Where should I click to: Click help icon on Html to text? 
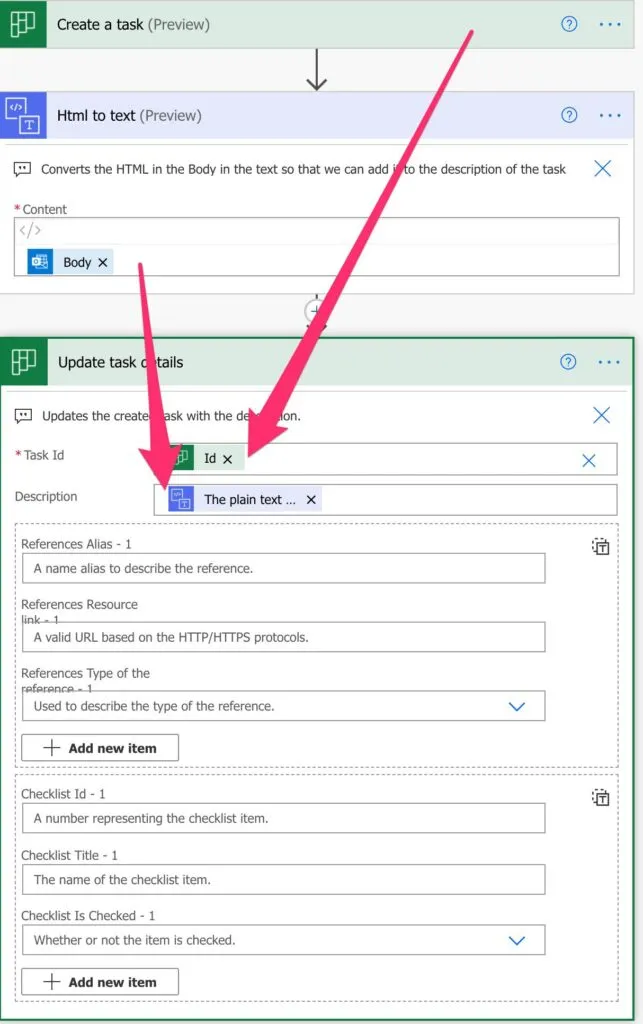(x=569, y=115)
